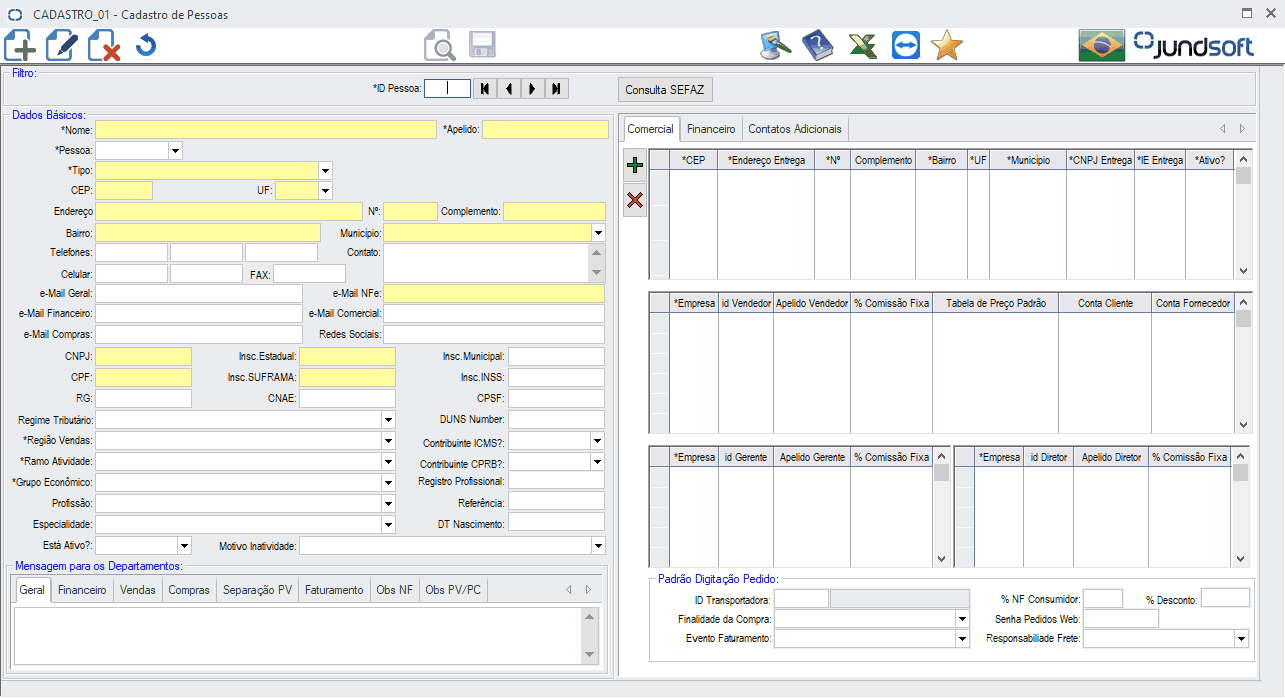Click the new record icon in toolbar
This screenshot has height=698, width=1285.
point(20,46)
